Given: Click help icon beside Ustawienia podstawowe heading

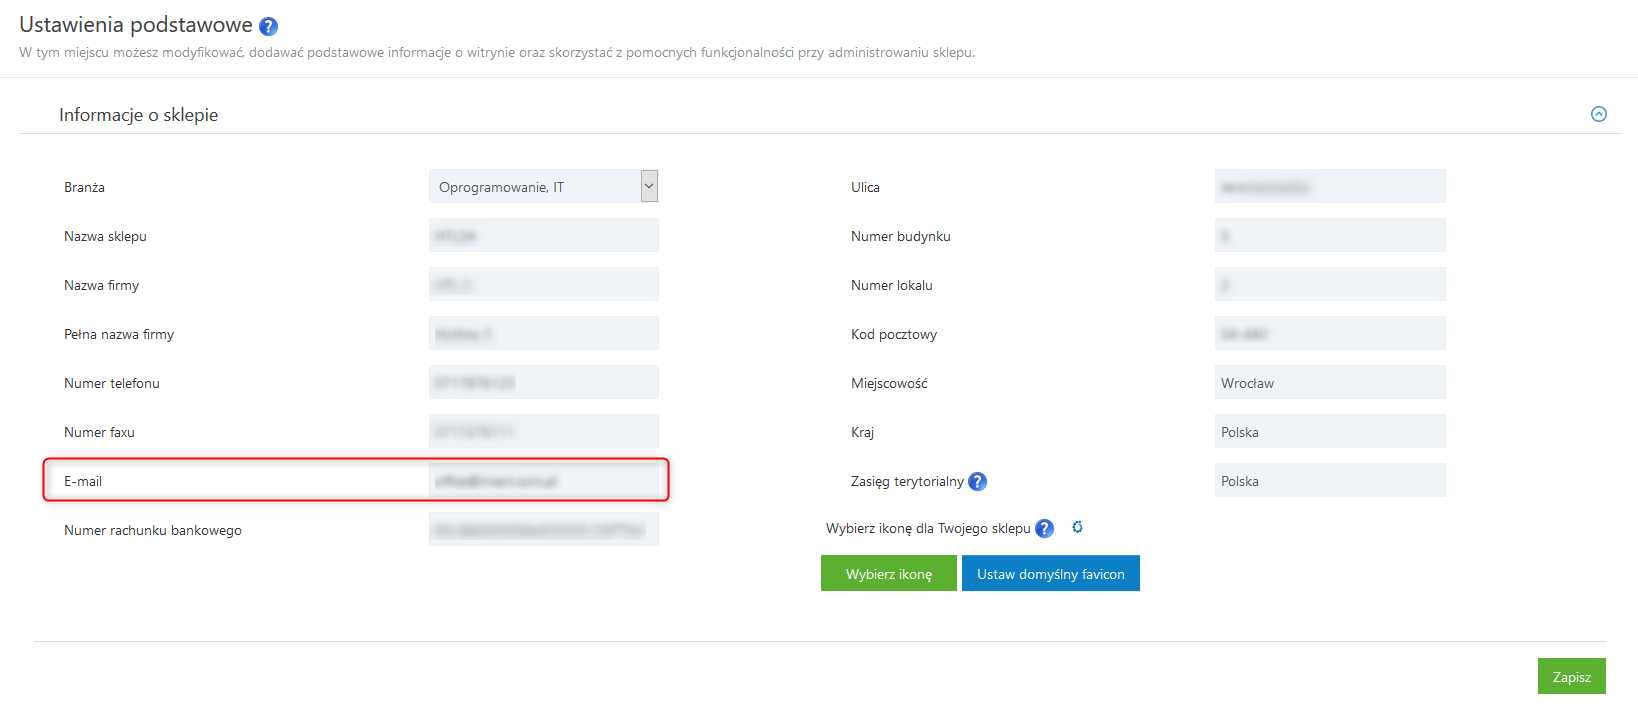Looking at the screenshot, I should pos(268,27).
